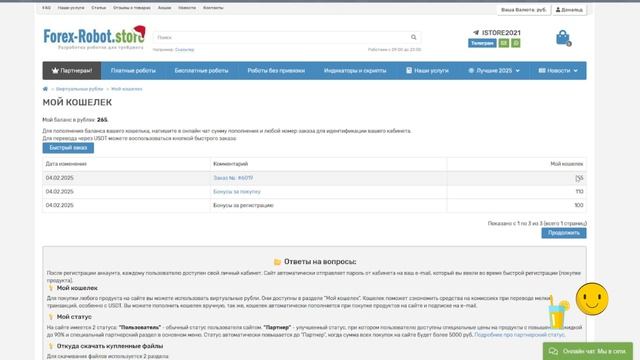Image resolution: width=640 pixels, height=360 pixels.
Task: Click the Telegram paper-plane ISTORE2021 contact
Action: [496, 33]
